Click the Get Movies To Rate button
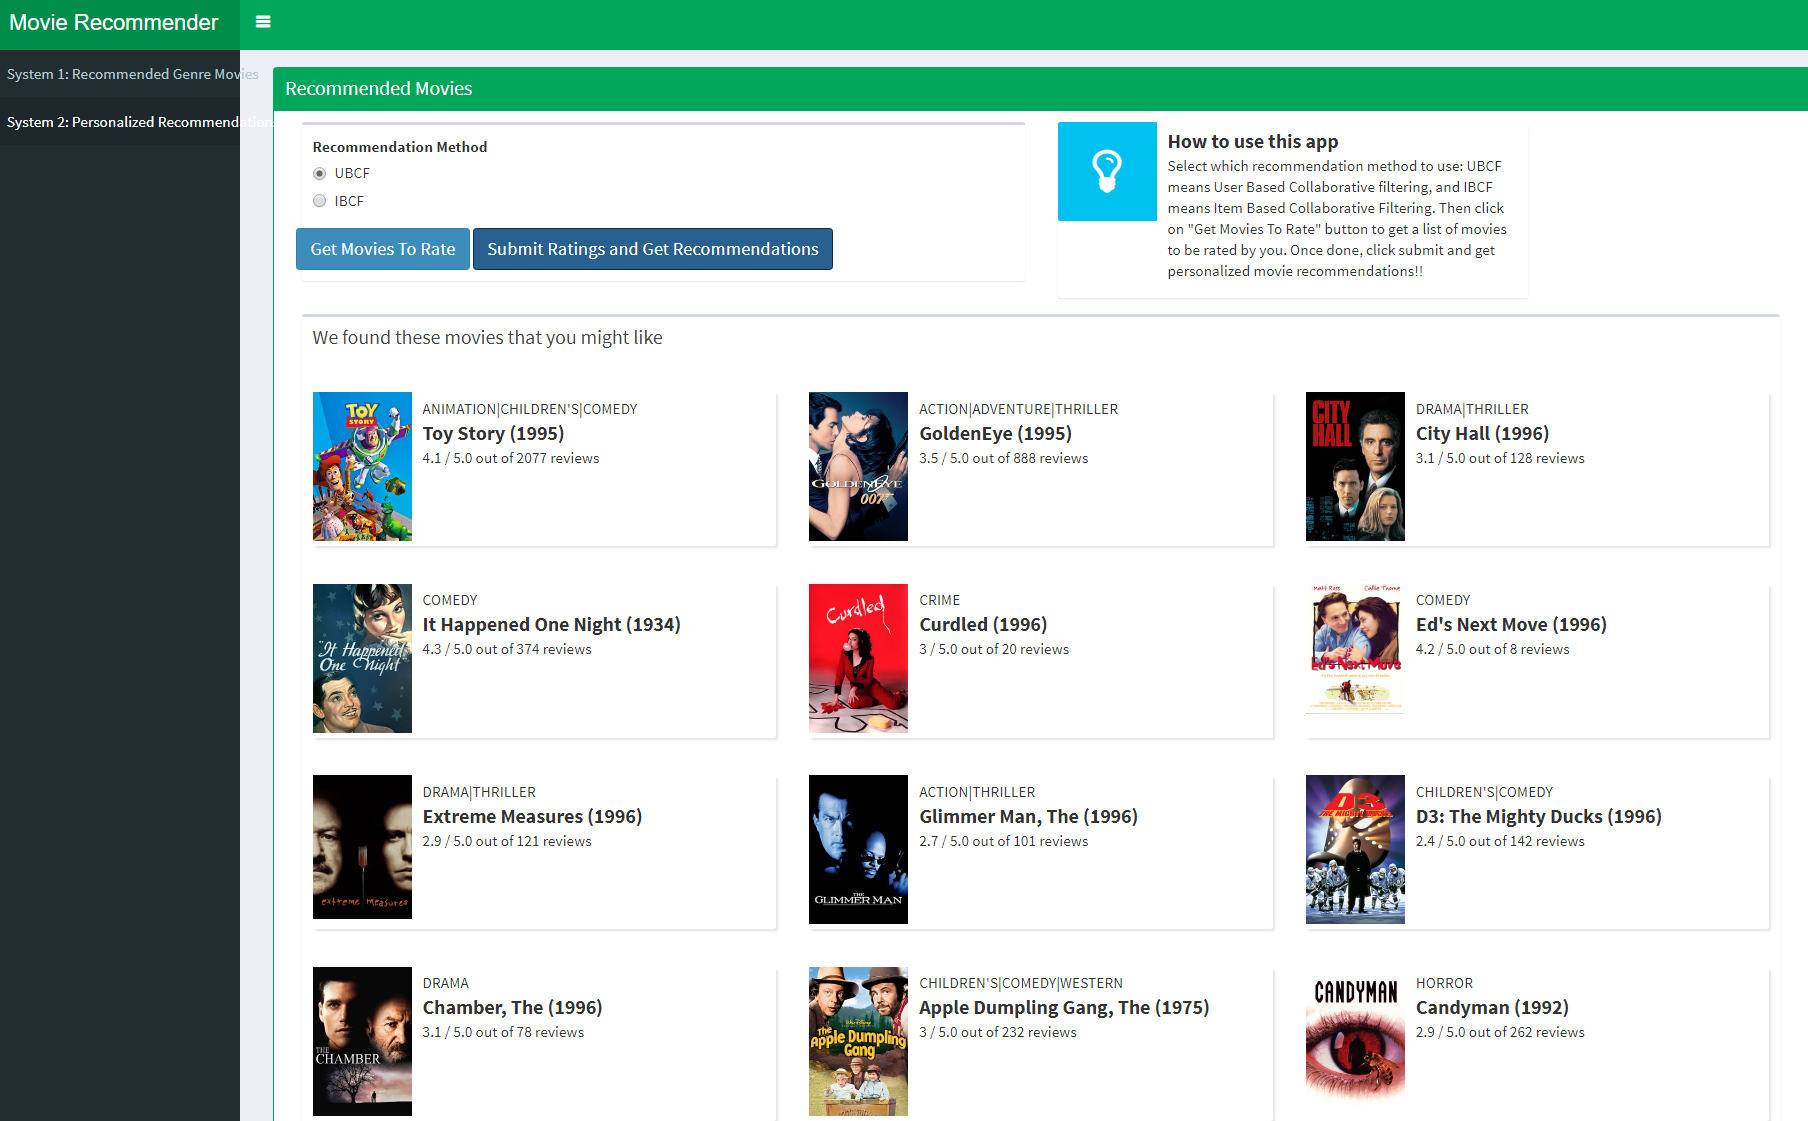The height and width of the screenshot is (1121, 1808). [382, 248]
